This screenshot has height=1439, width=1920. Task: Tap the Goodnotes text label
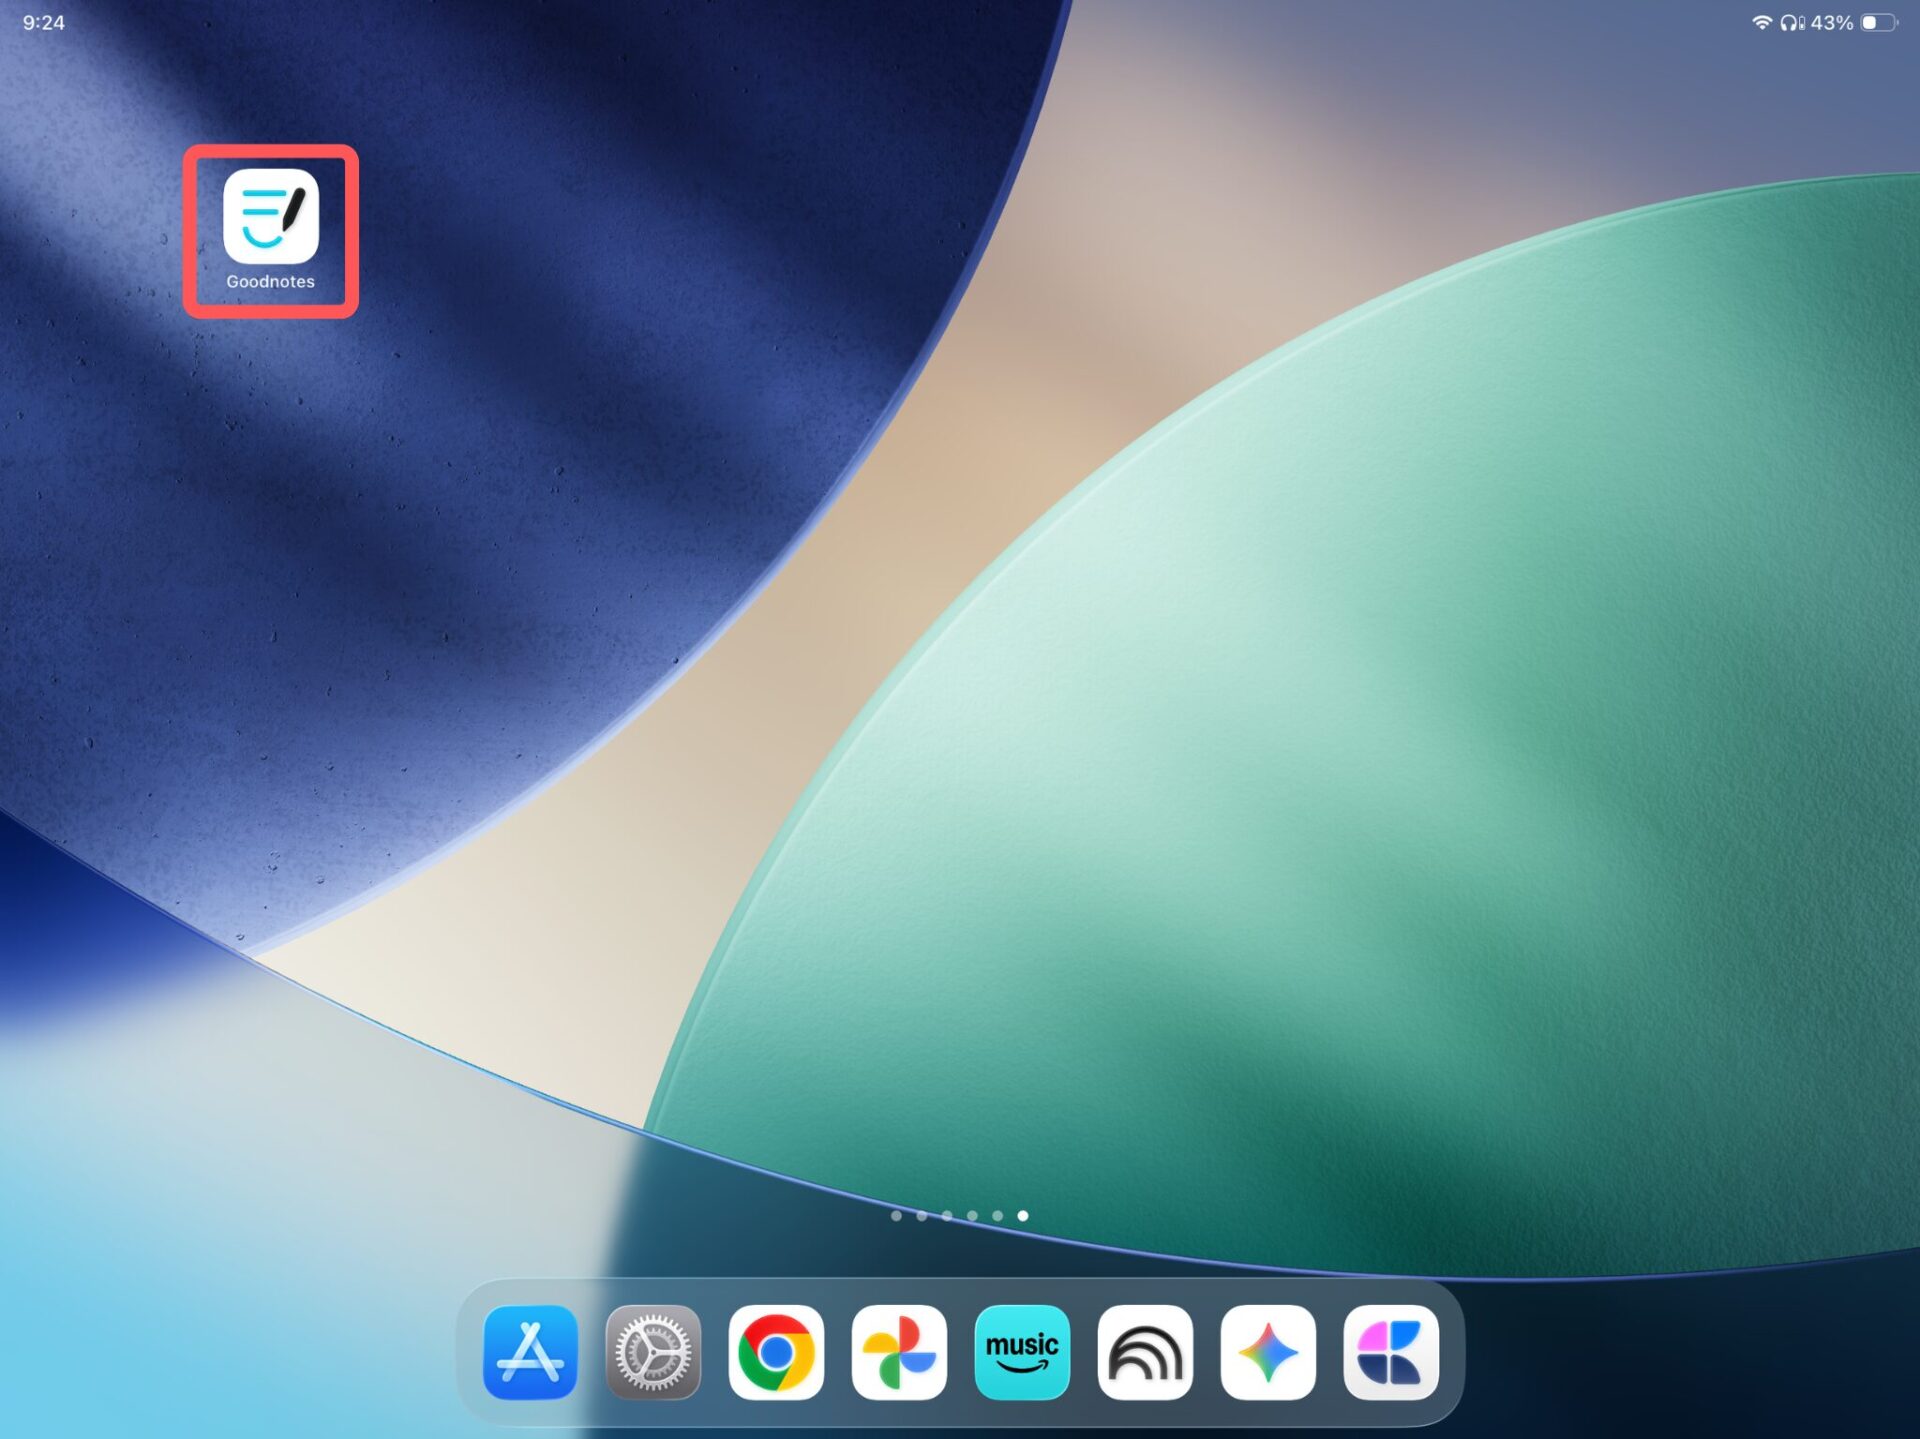click(270, 282)
